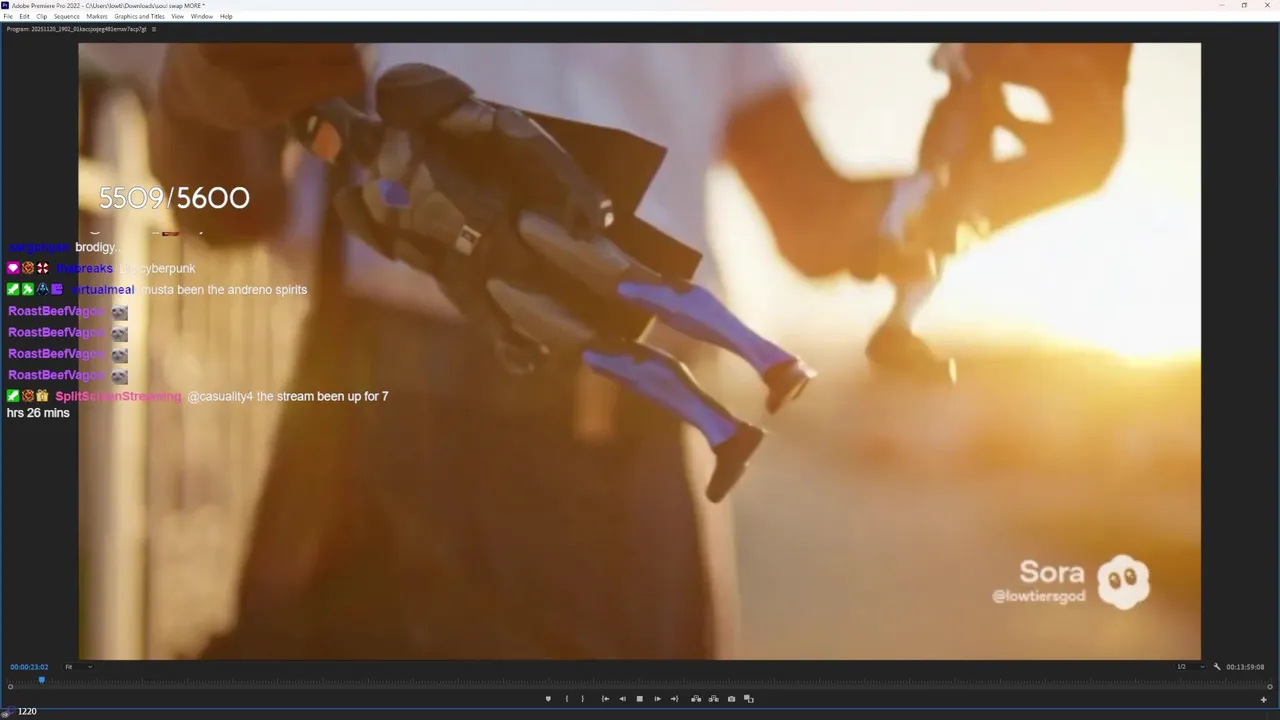This screenshot has width=1280, height=720.
Task: Click the Lift button
Action: (x=696, y=699)
